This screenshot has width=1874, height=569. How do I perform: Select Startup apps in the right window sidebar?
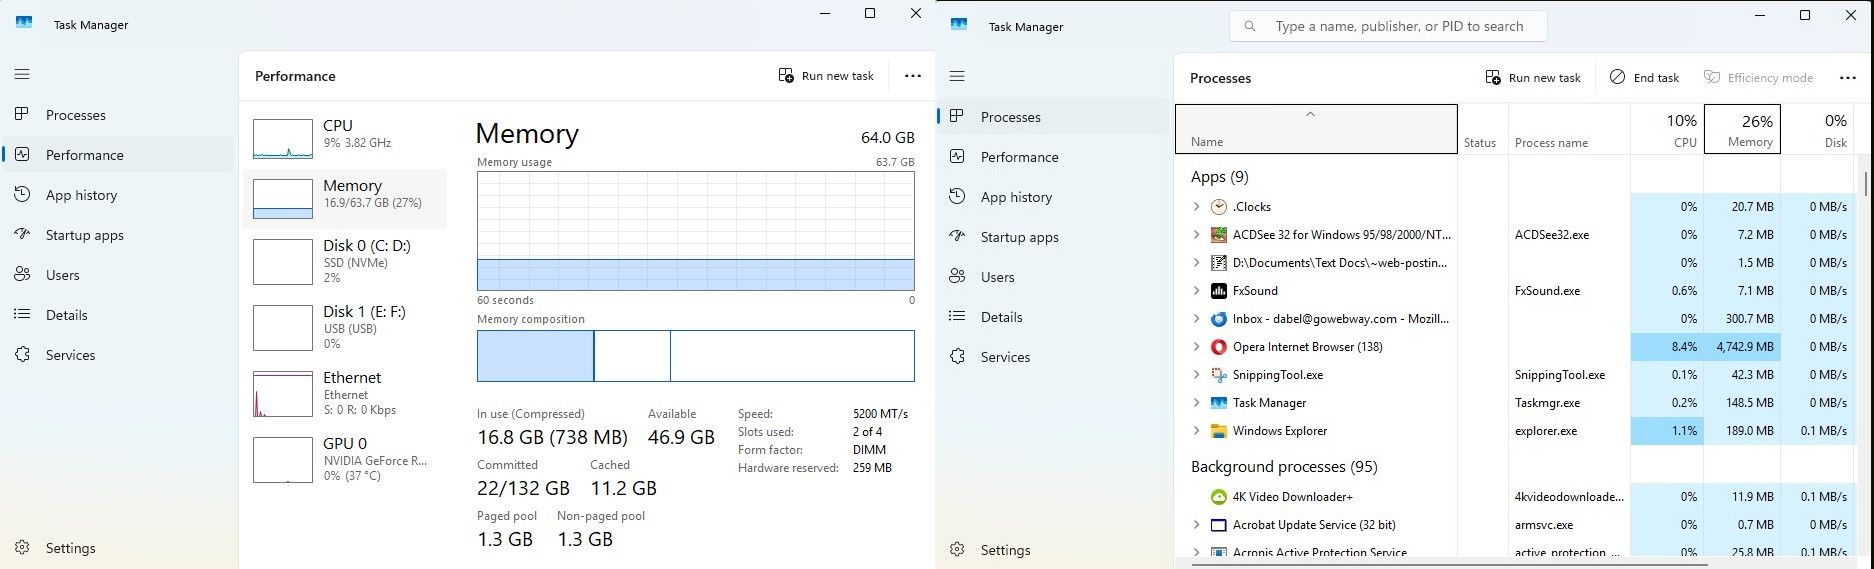1019,237
